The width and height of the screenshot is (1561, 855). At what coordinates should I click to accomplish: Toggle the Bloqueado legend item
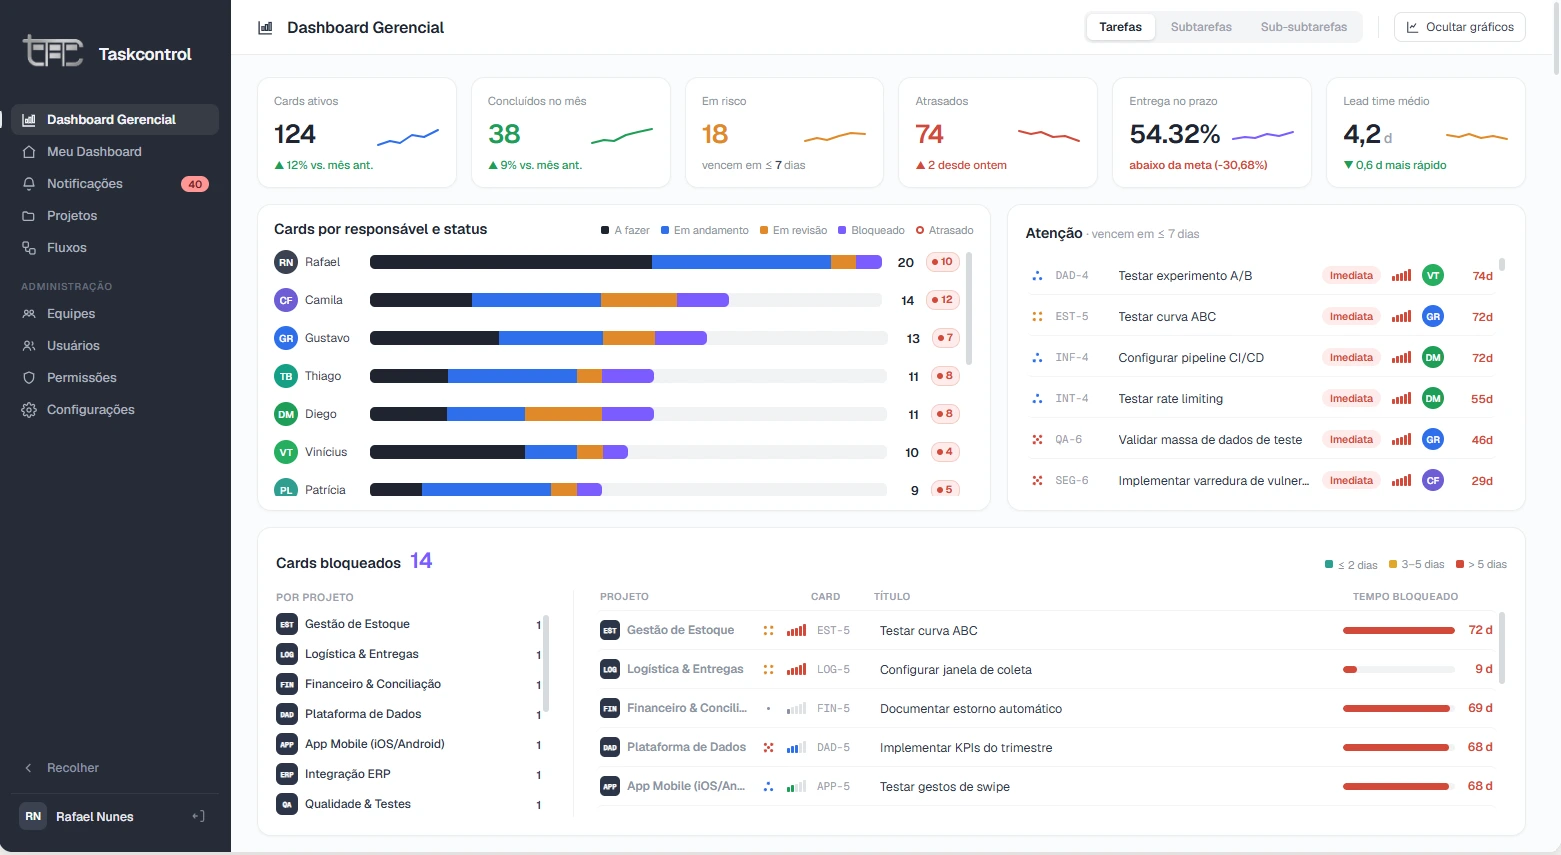(871, 230)
